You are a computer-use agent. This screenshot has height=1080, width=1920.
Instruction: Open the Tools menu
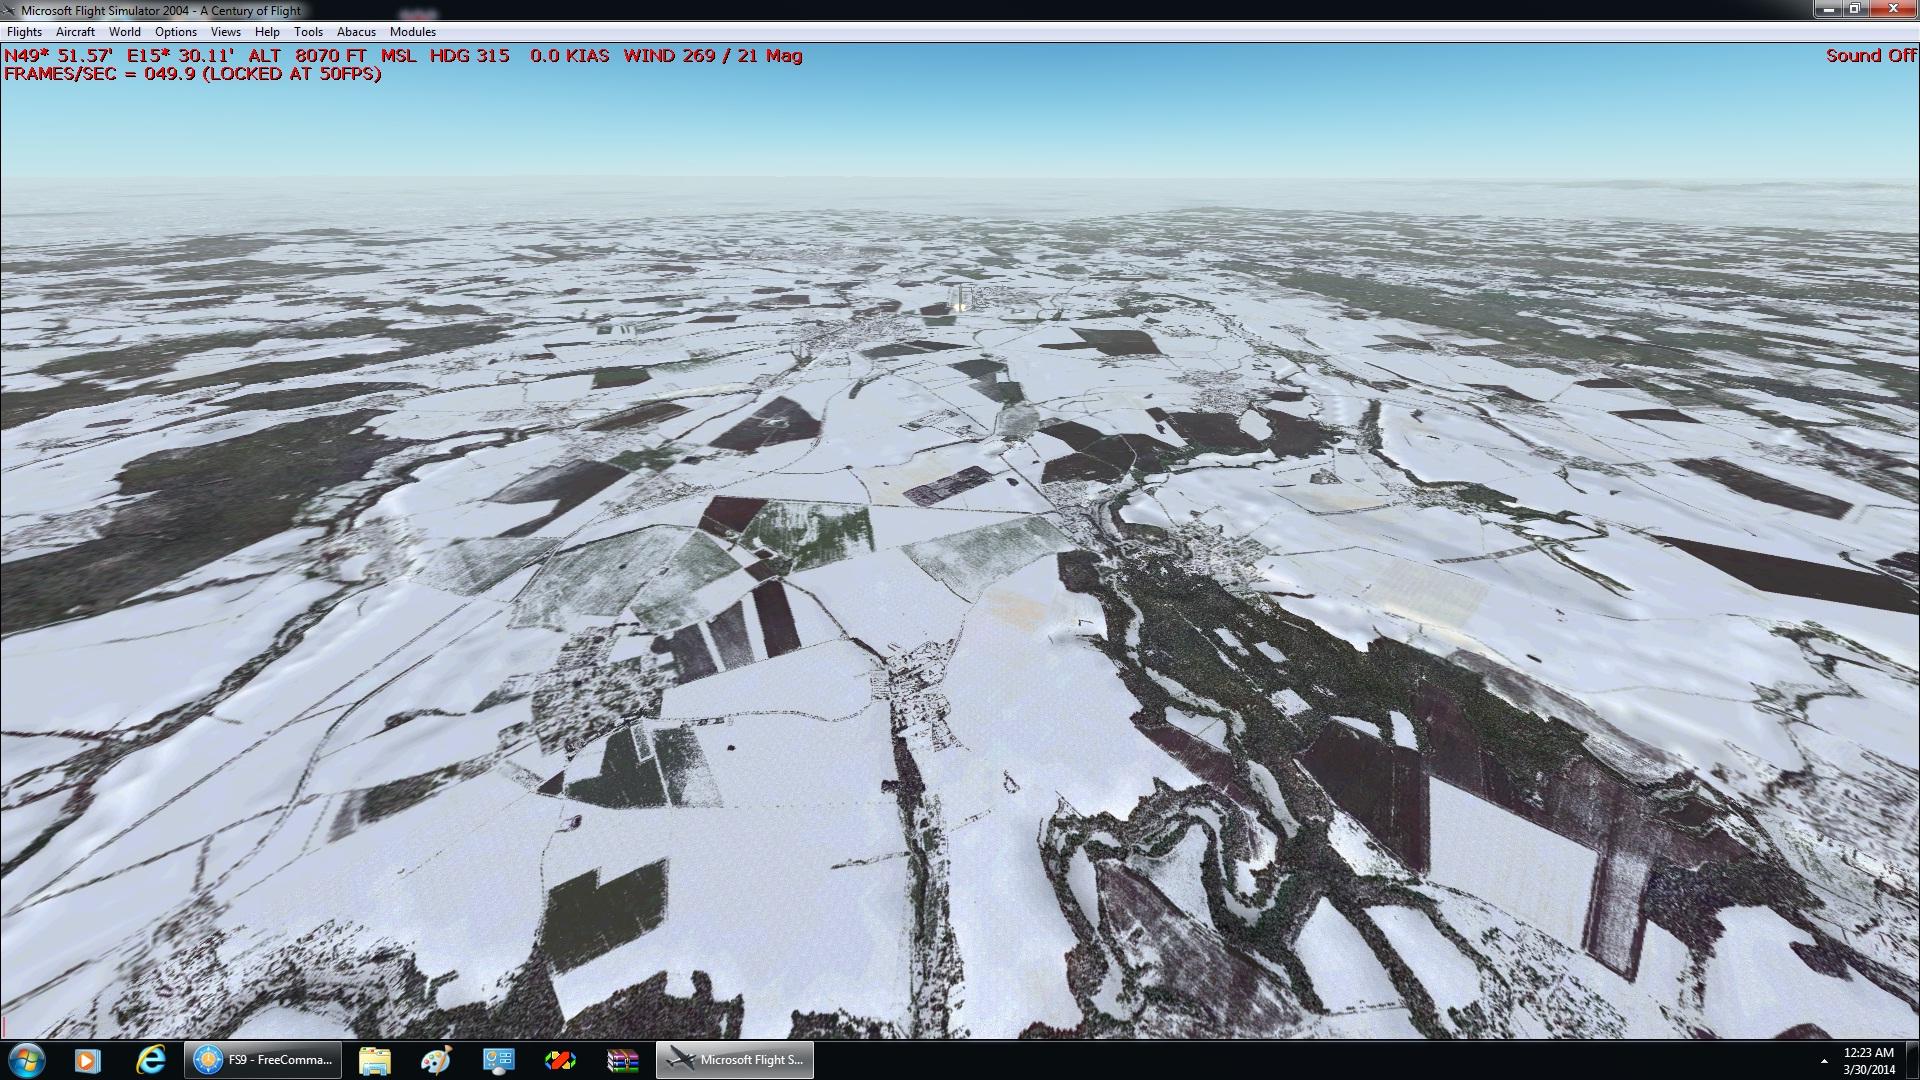tap(308, 32)
